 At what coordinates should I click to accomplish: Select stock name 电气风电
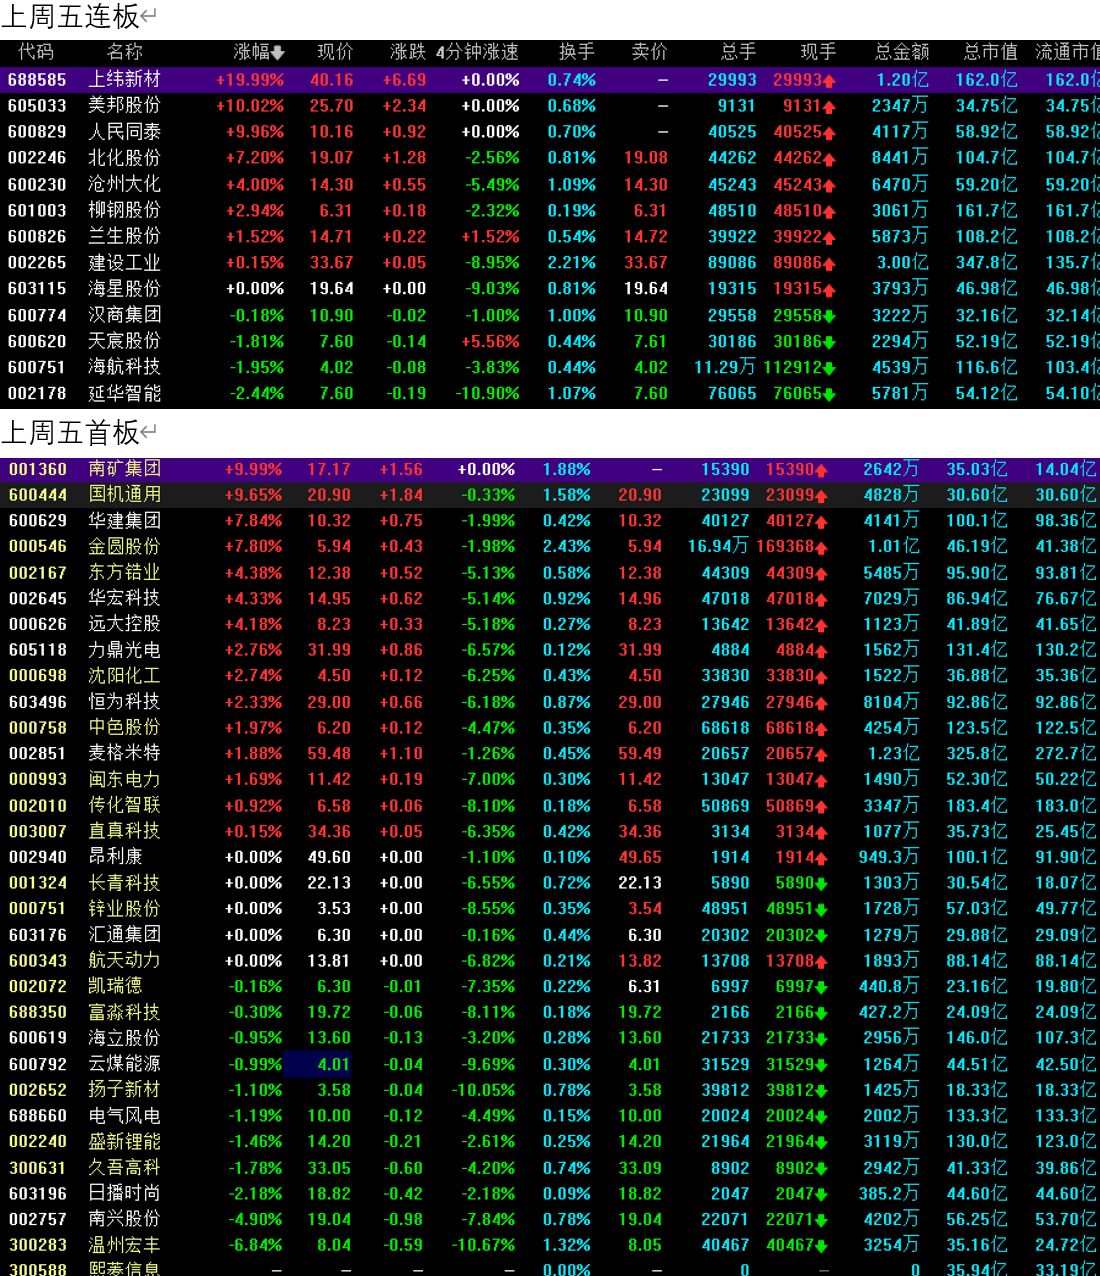tap(124, 1116)
